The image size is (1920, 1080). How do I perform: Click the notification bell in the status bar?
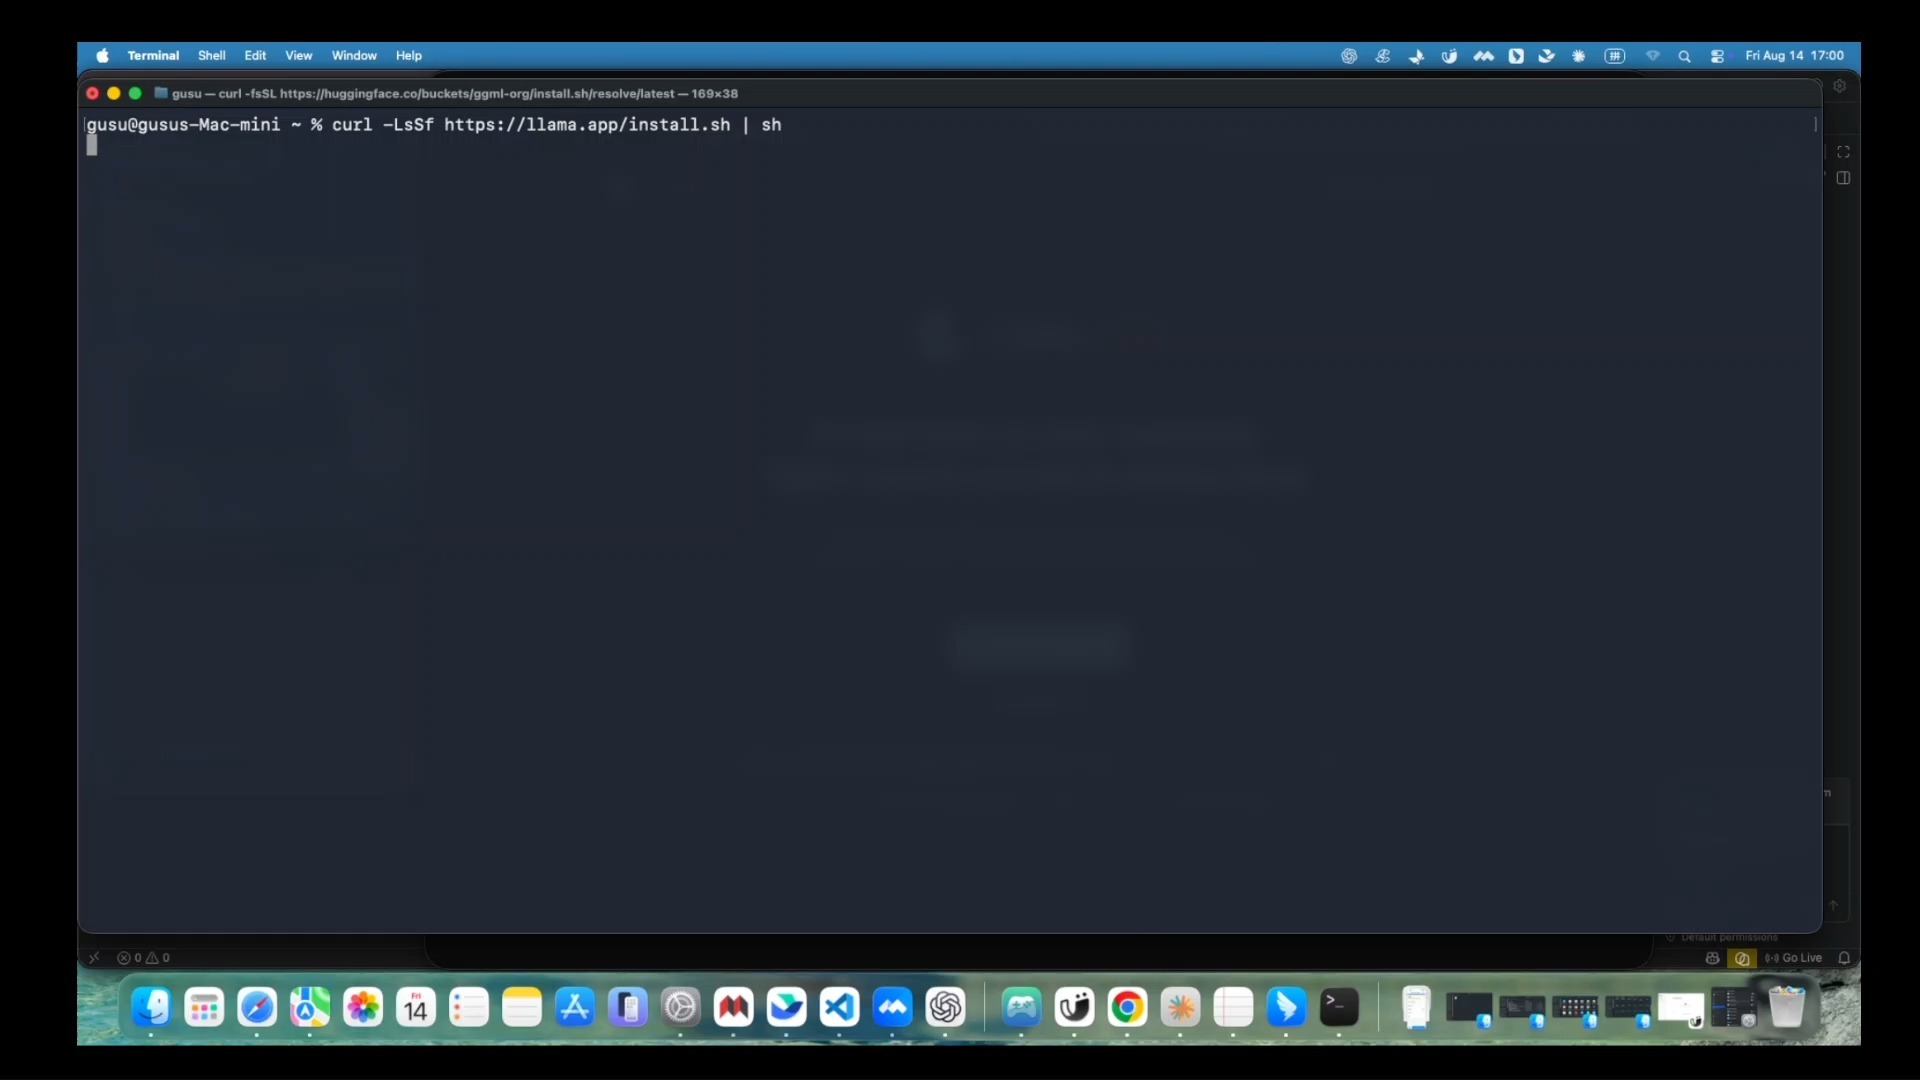tap(1844, 958)
